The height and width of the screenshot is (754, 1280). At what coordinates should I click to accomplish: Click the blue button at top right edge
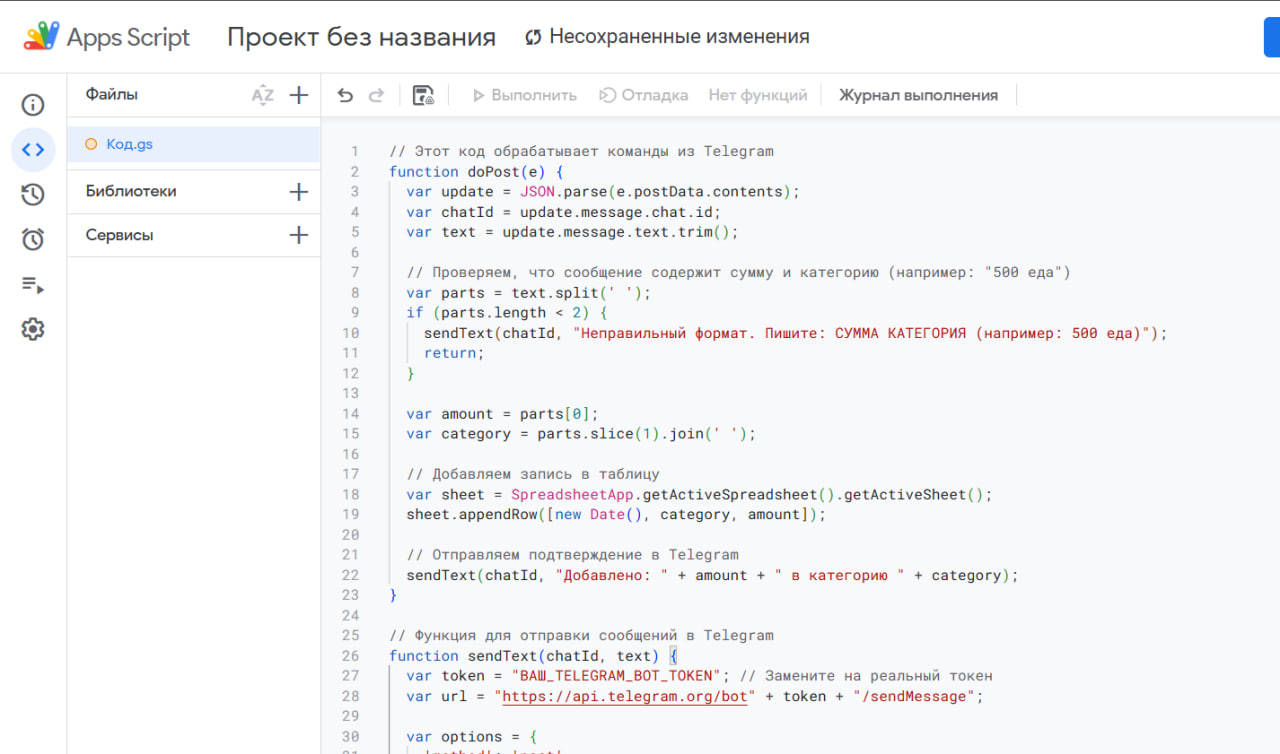1272,37
